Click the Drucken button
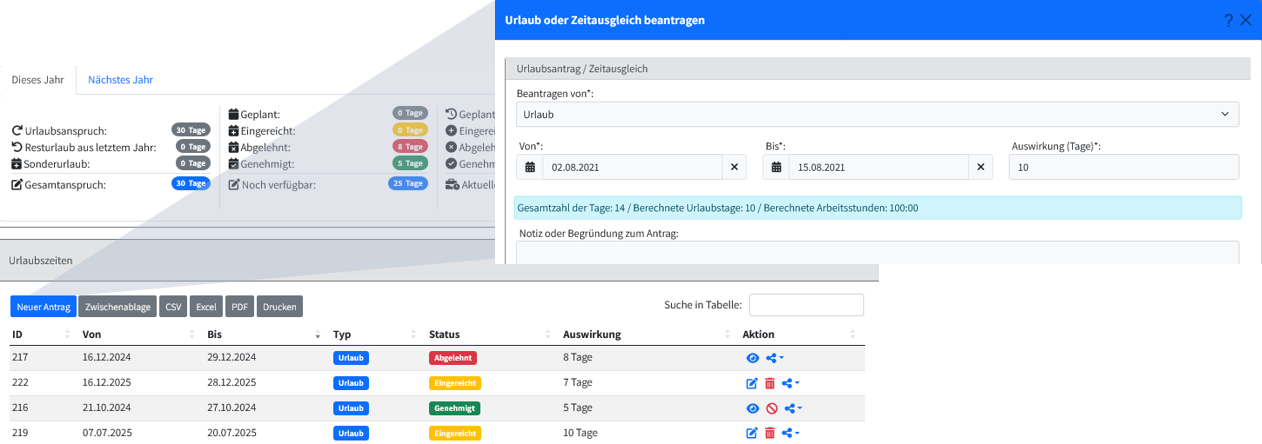This screenshot has width=1262, height=444. click(280, 306)
